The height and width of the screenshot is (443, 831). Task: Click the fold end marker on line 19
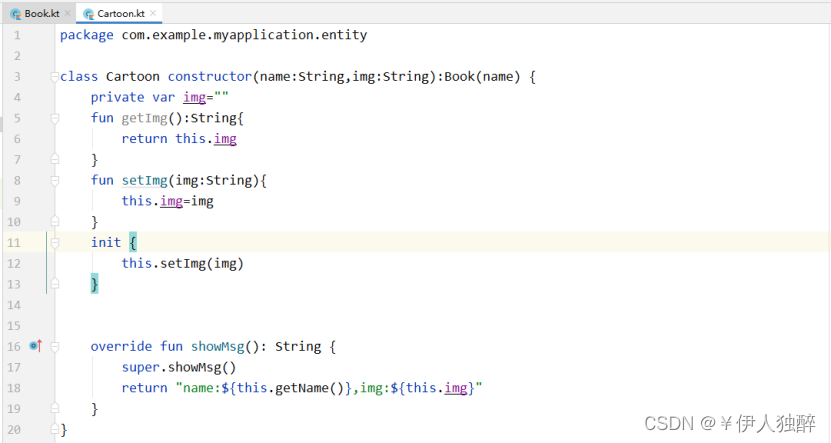(x=55, y=409)
